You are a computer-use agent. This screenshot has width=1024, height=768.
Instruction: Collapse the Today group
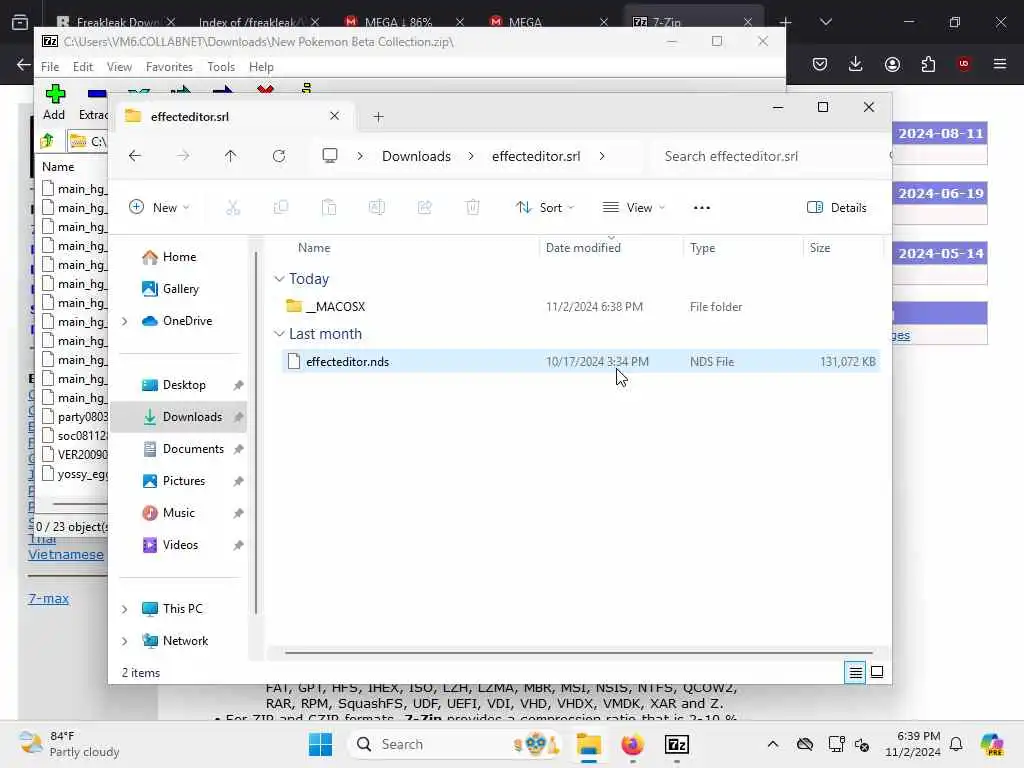[x=279, y=279]
